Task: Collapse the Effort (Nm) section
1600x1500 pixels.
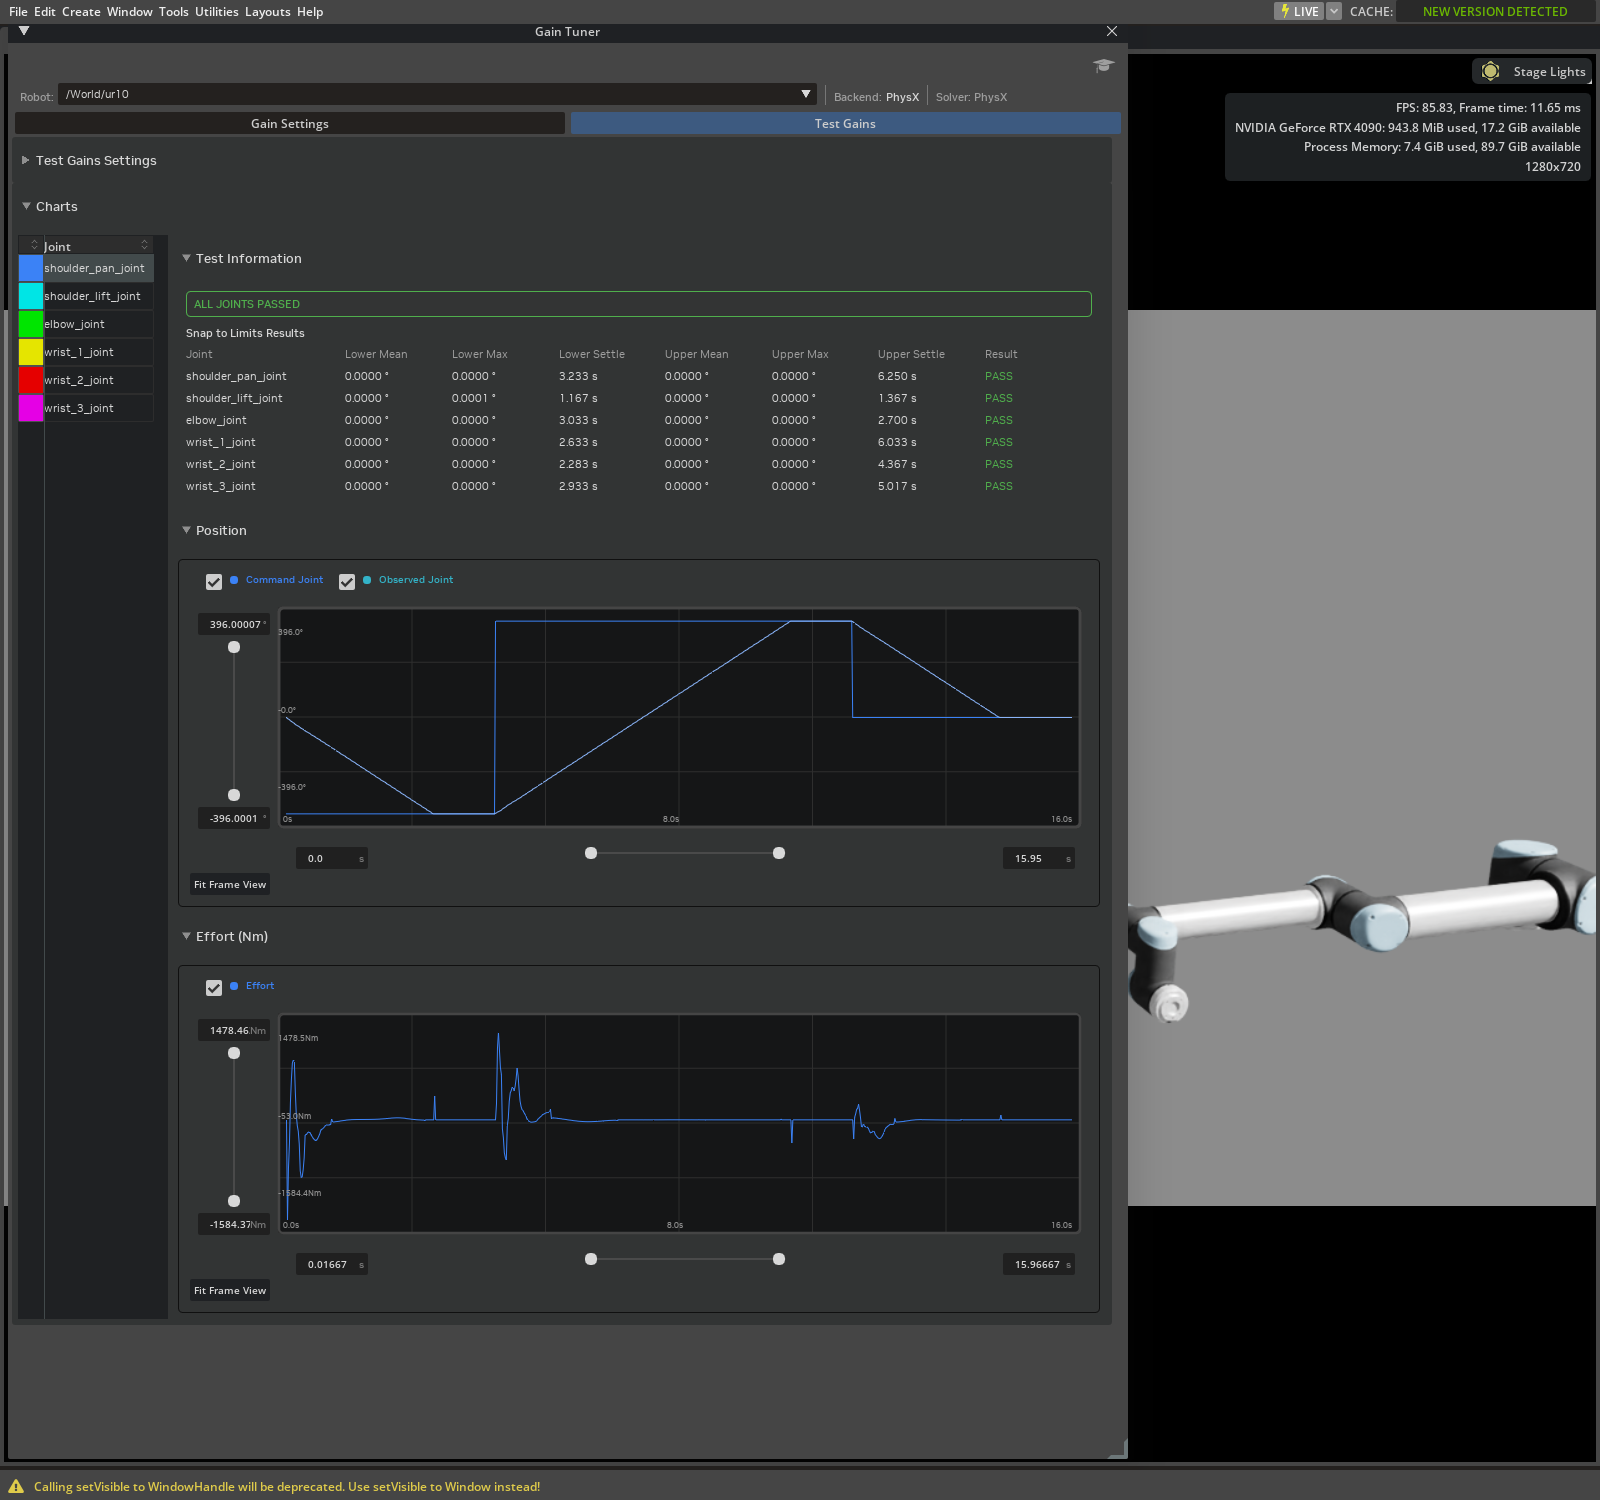Action: coord(186,936)
